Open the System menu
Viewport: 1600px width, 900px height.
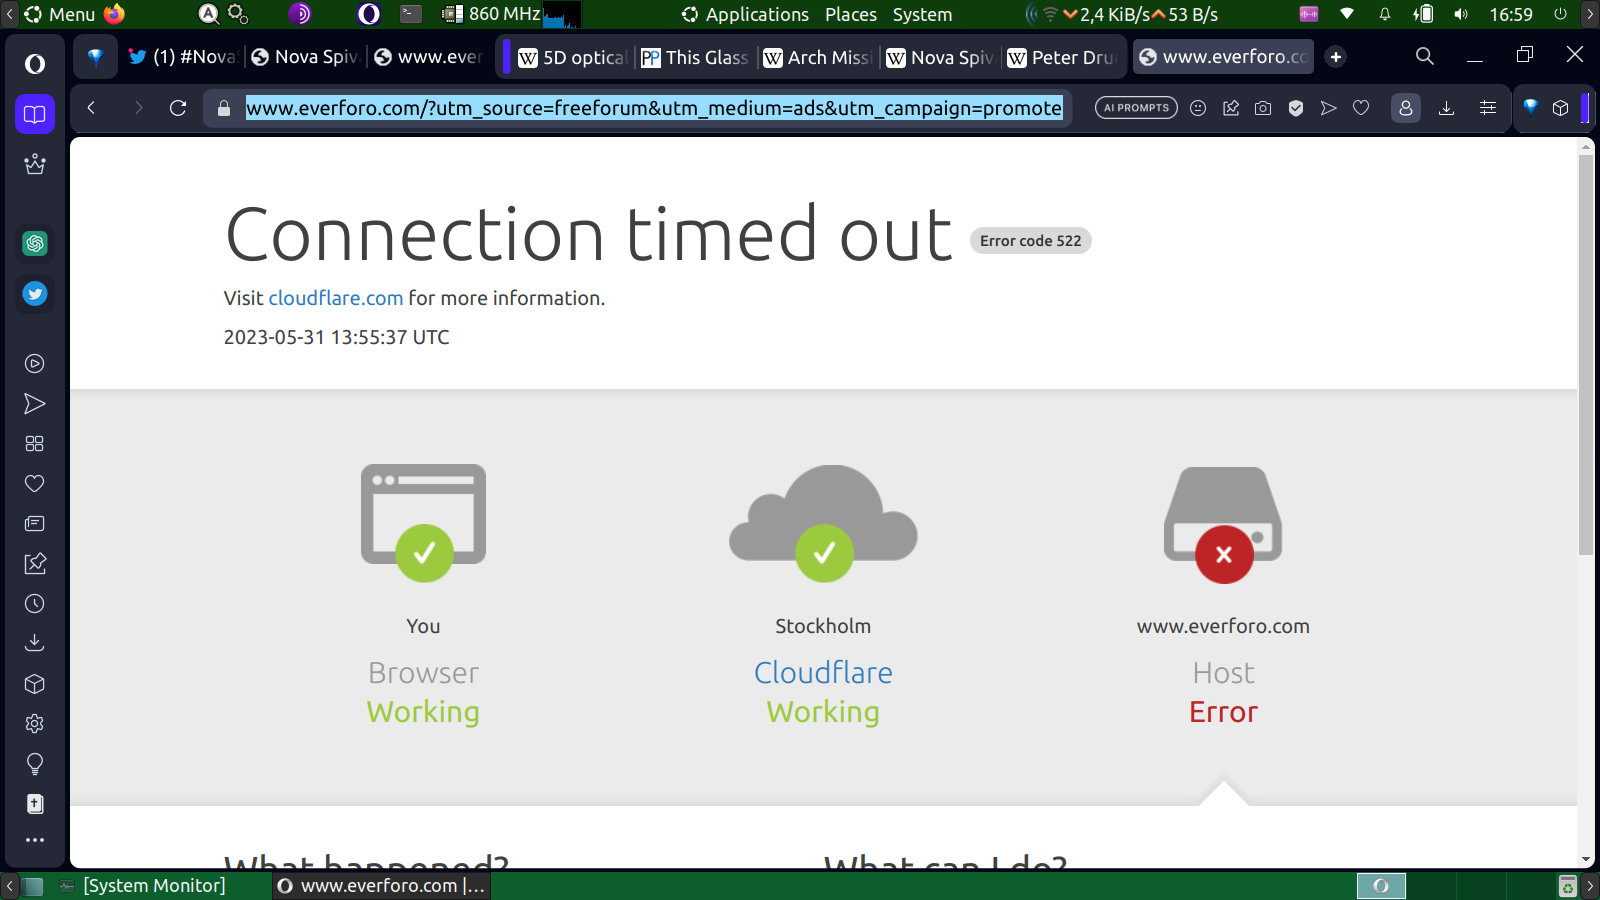pyautogui.click(x=922, y=14)
